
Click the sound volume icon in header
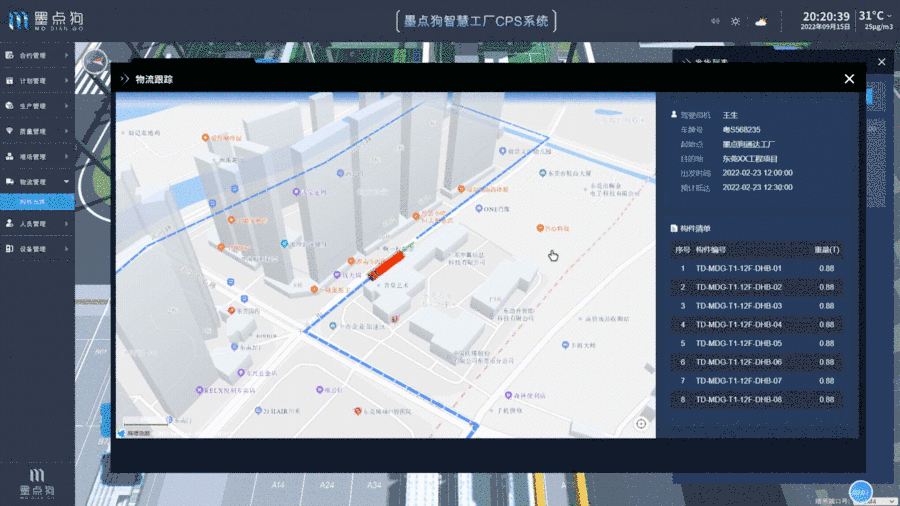pos(715,21)
